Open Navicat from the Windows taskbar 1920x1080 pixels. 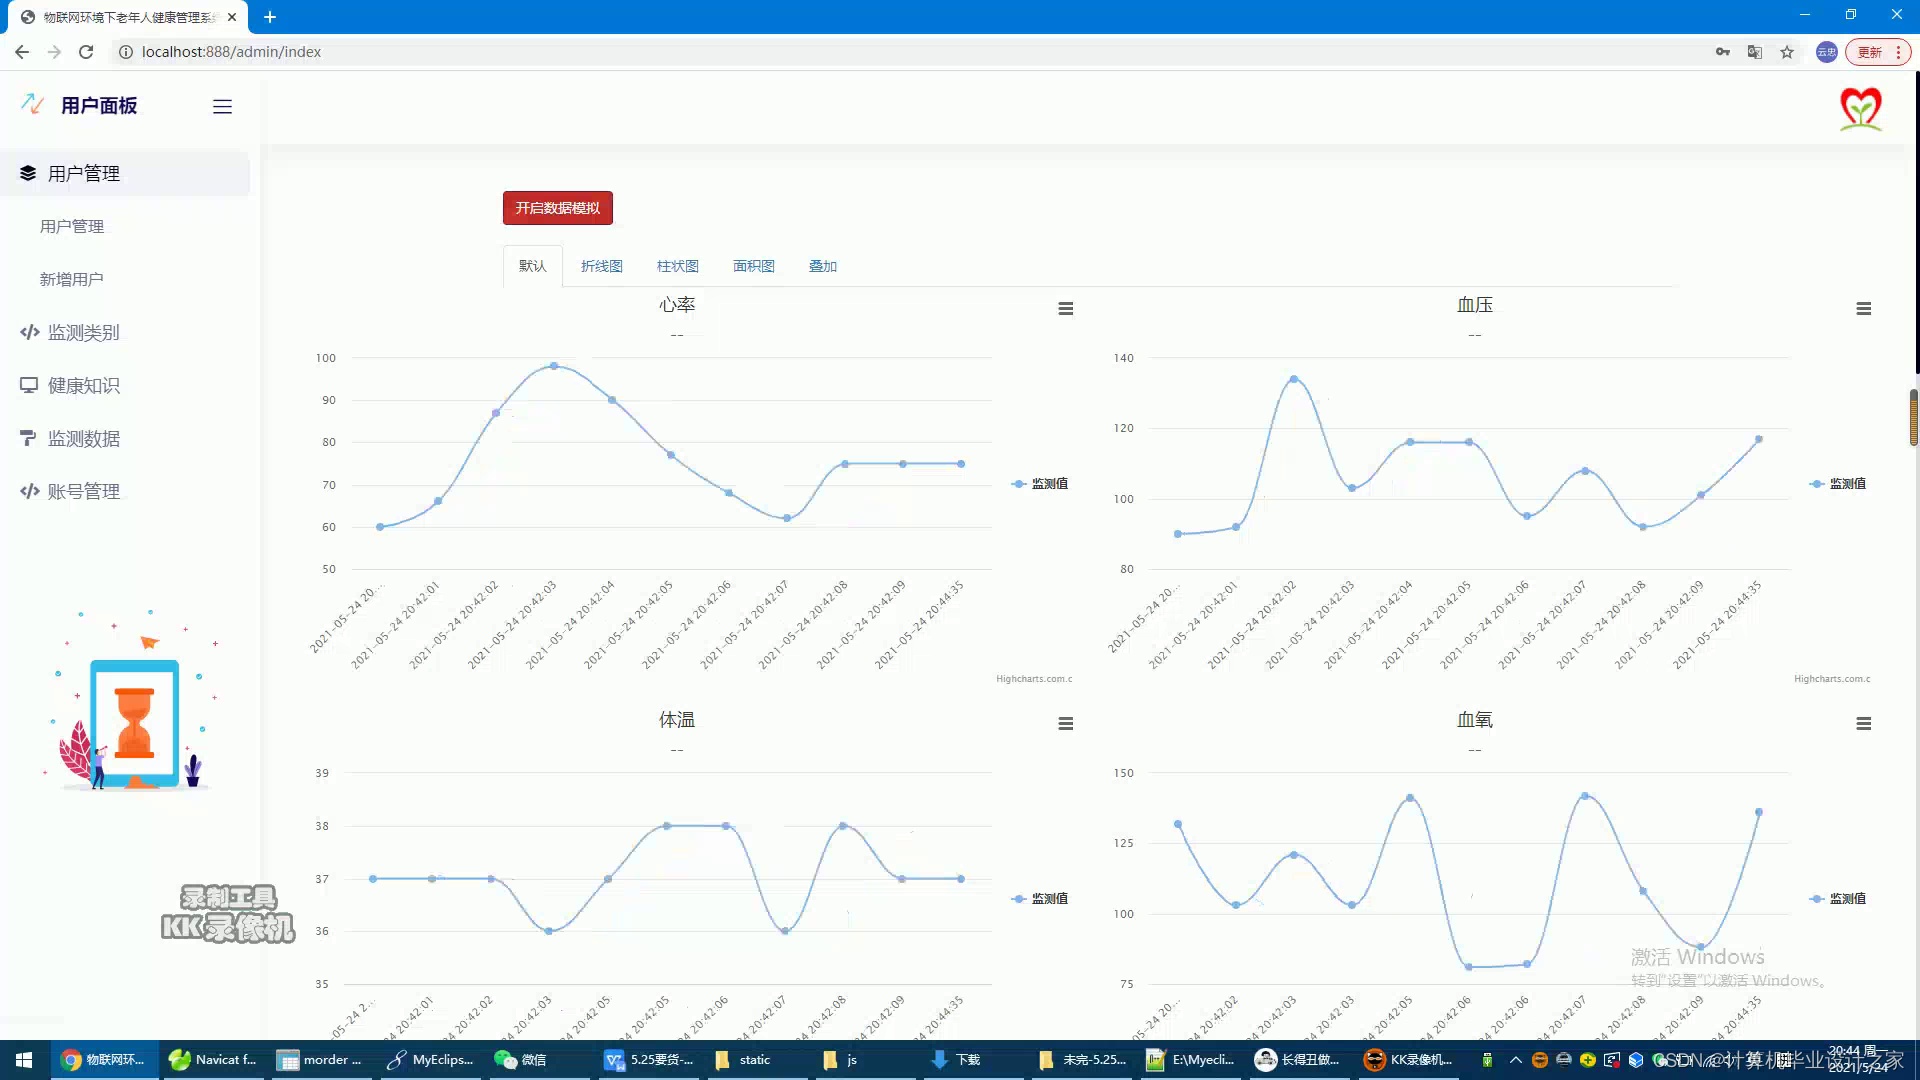[x=213, y=1060]
